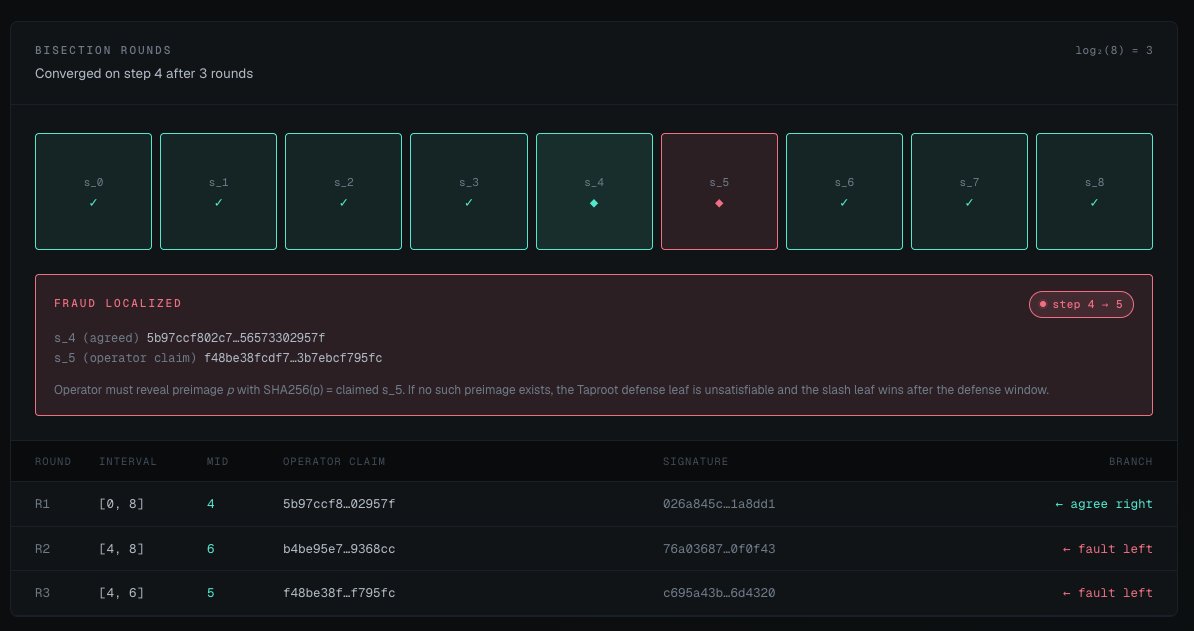Click the 'fault left' branch in R2

click(x=1108, y=549)
